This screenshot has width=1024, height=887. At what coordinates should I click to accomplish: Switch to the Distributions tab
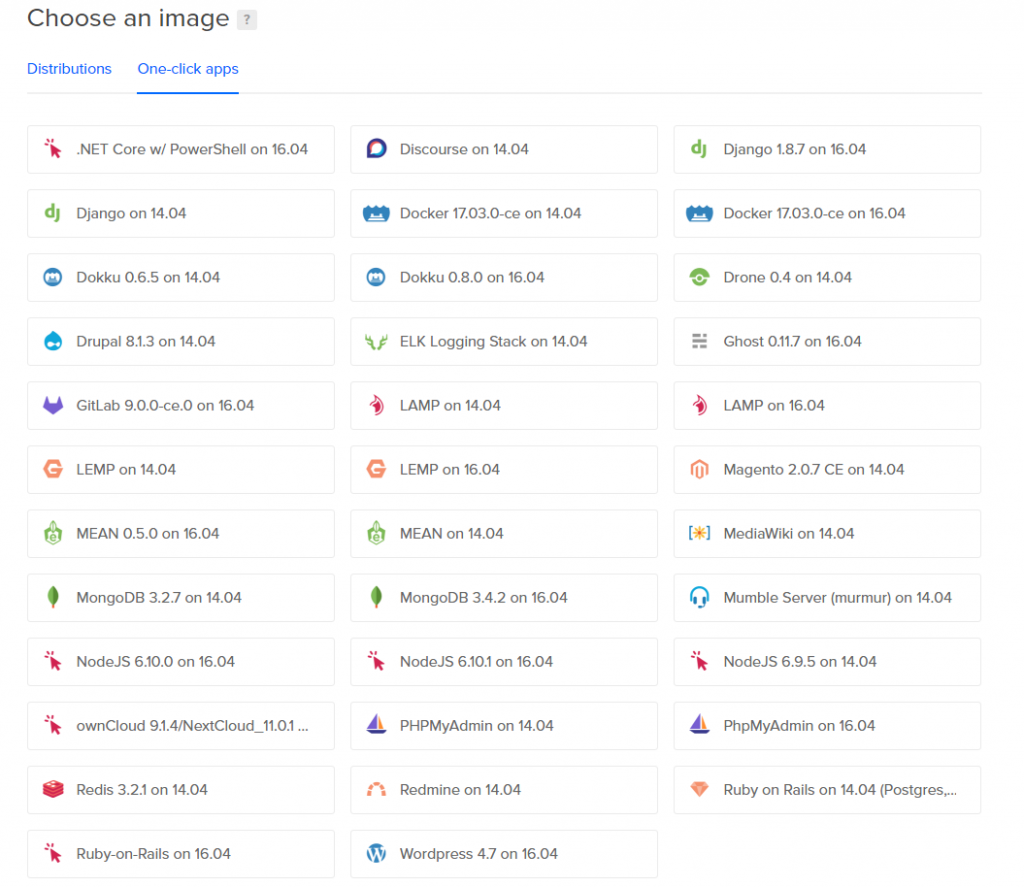69,69
